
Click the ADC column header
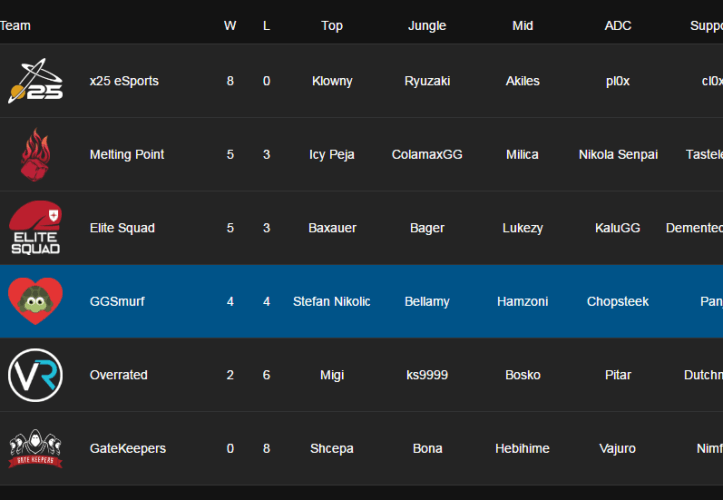click(618, 26)
